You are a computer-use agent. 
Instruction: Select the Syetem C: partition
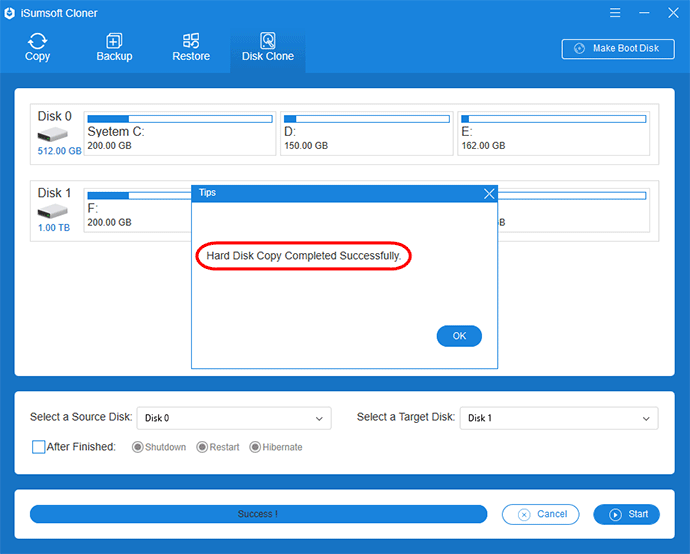coord(180,133)
